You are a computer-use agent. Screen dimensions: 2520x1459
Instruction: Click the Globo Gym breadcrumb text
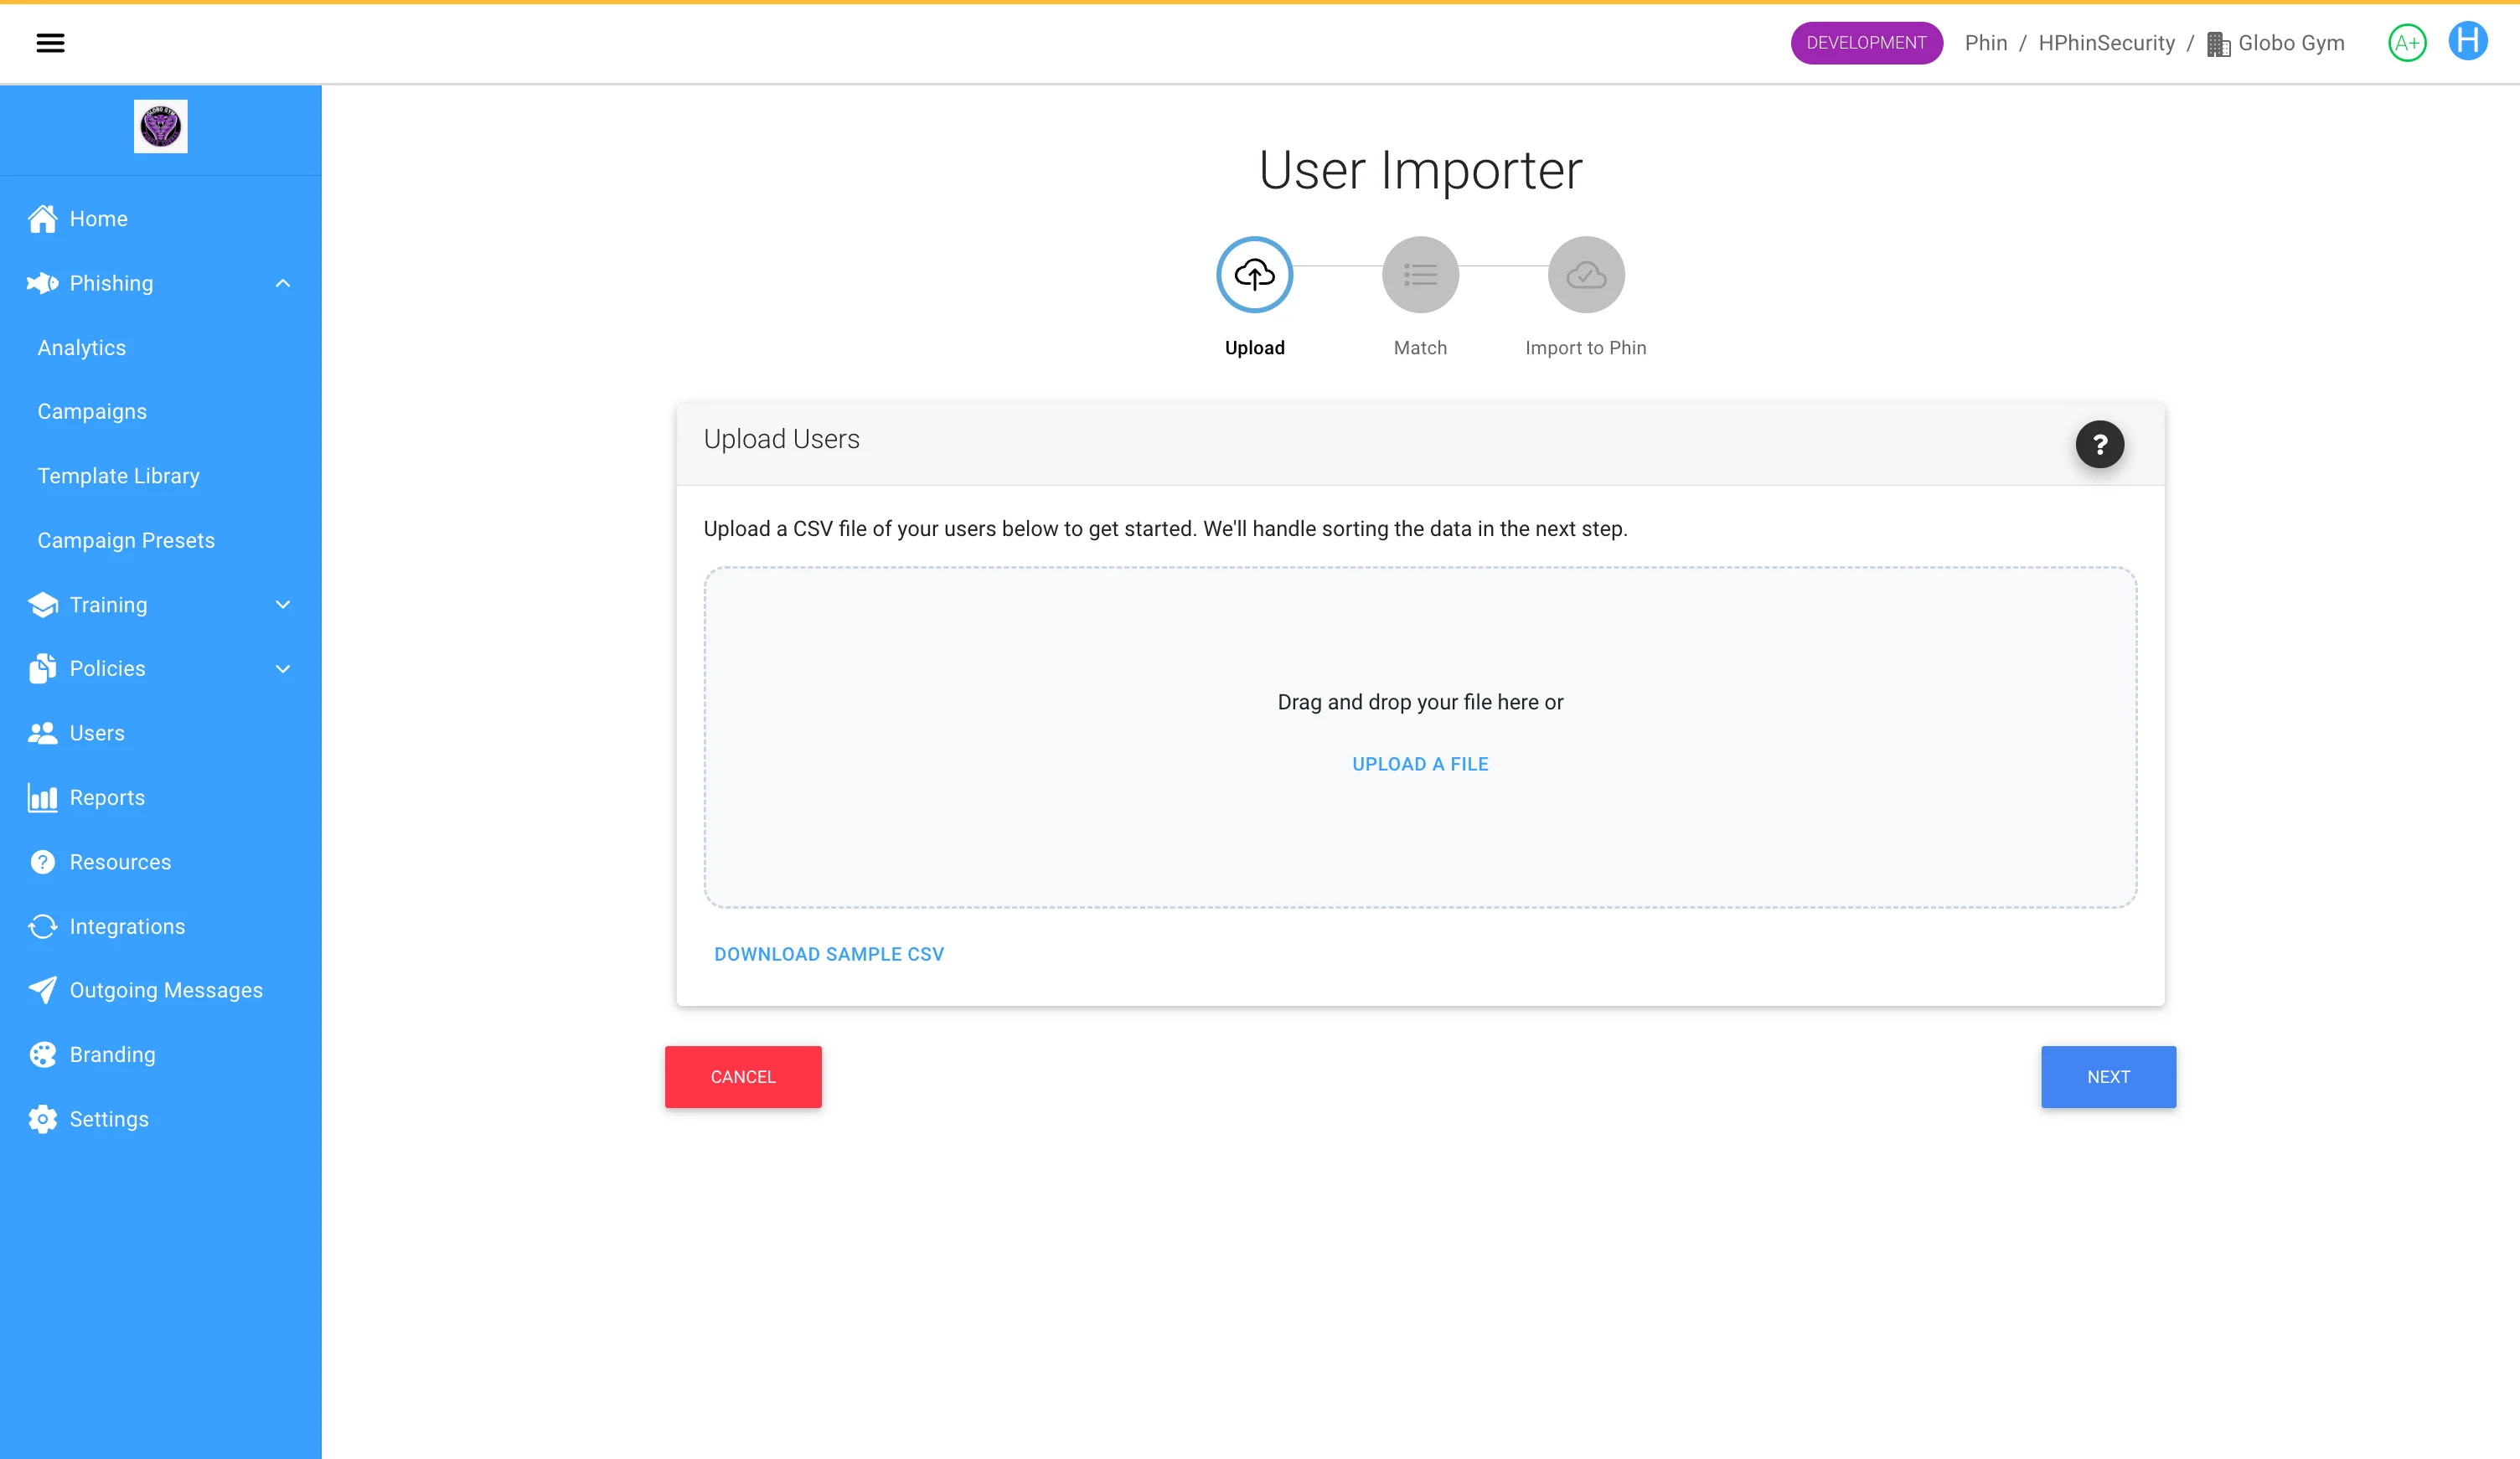tap(2291, 43)
